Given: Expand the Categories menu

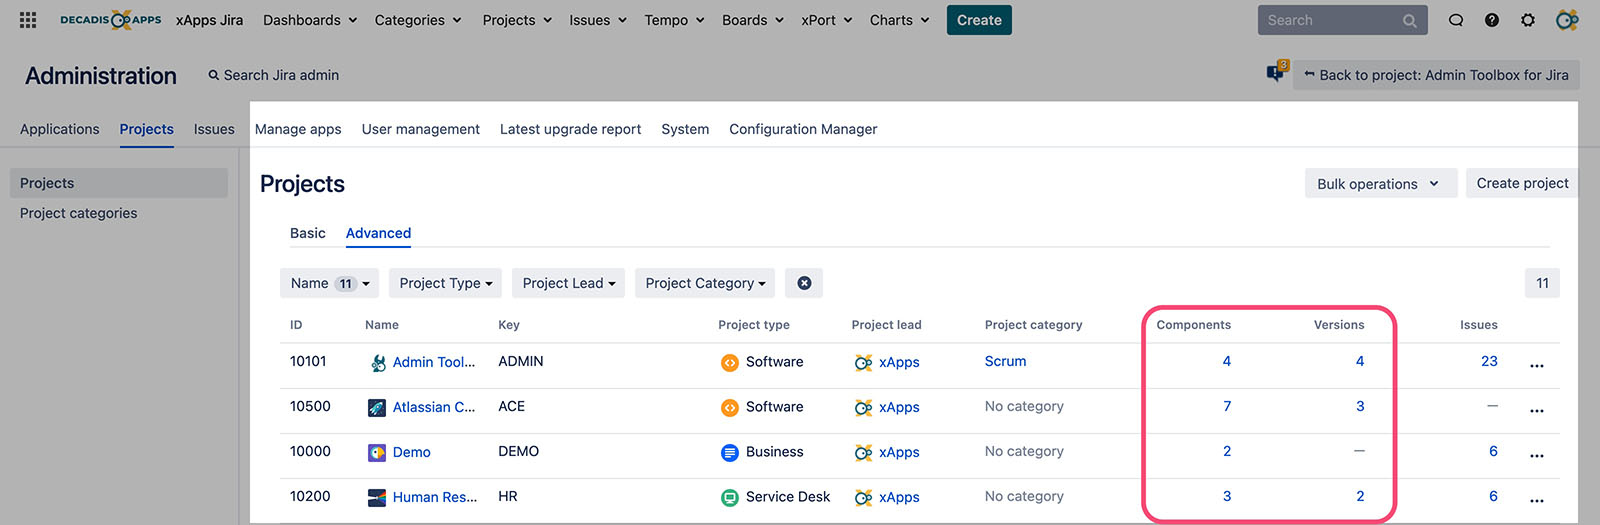Looking at the screenshot, I should (x=418, y=20).
